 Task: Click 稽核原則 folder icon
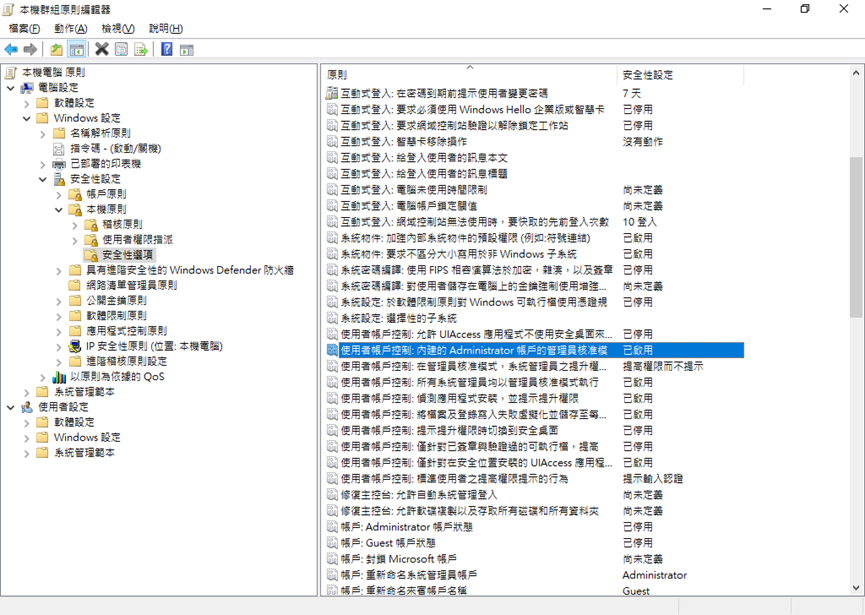tap(91, 224)
